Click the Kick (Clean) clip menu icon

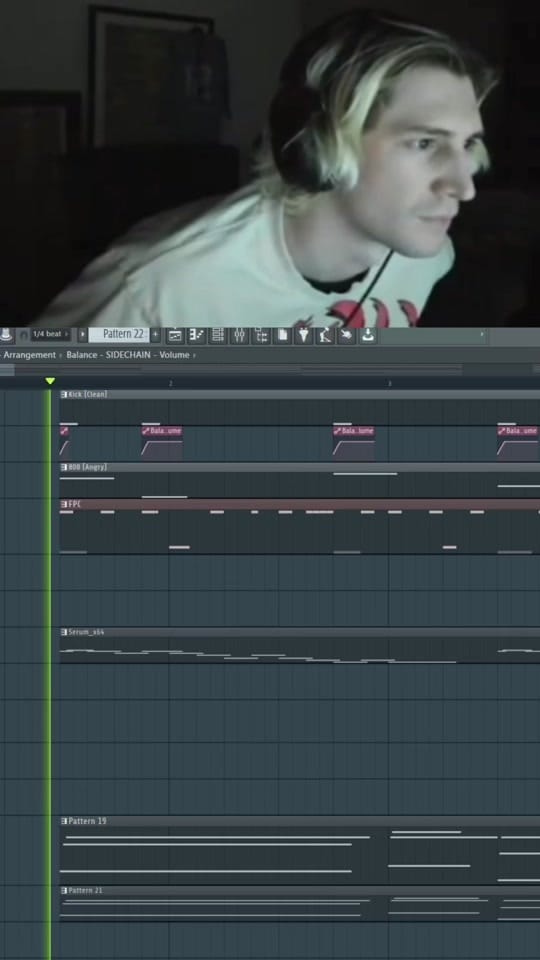[64, 394]
